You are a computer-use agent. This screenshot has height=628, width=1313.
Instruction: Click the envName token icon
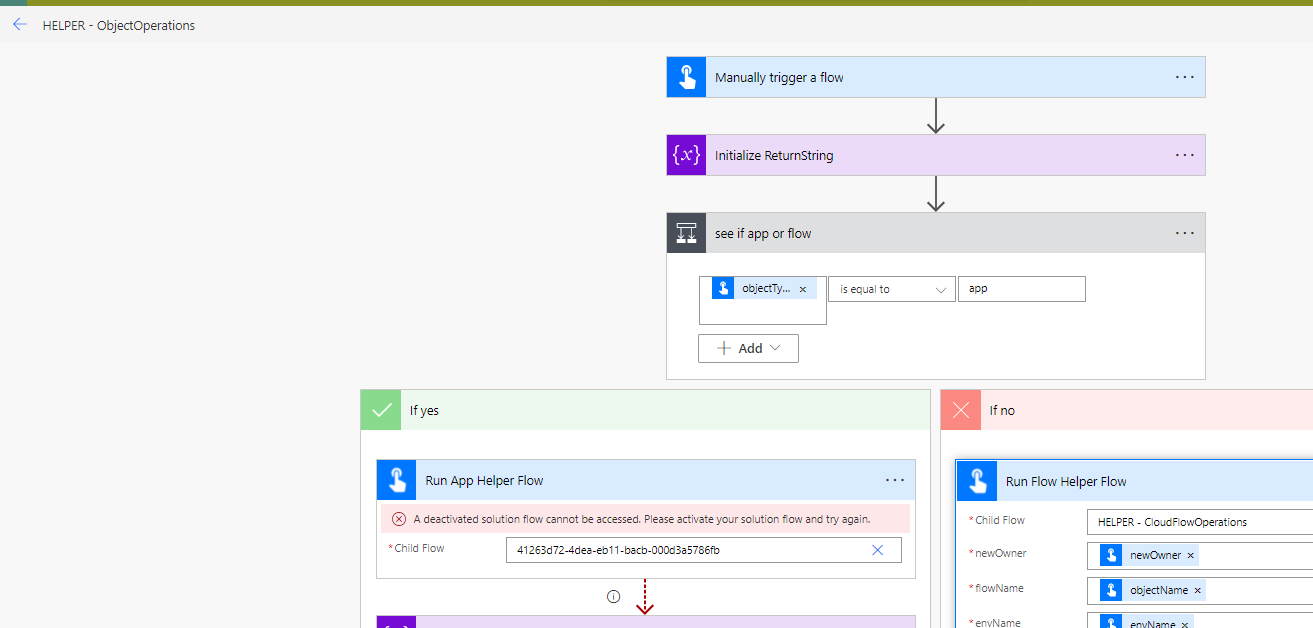(x=1110, y=622)
